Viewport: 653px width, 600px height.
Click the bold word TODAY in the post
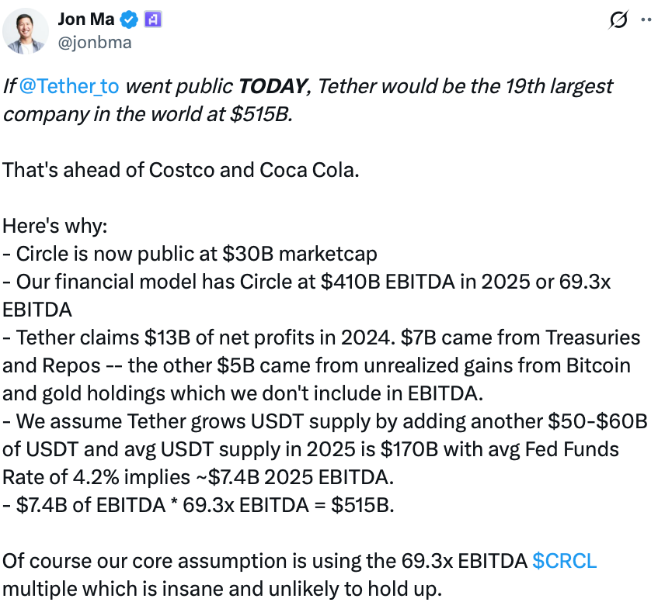pyautogui.click(x=273, y=86)
